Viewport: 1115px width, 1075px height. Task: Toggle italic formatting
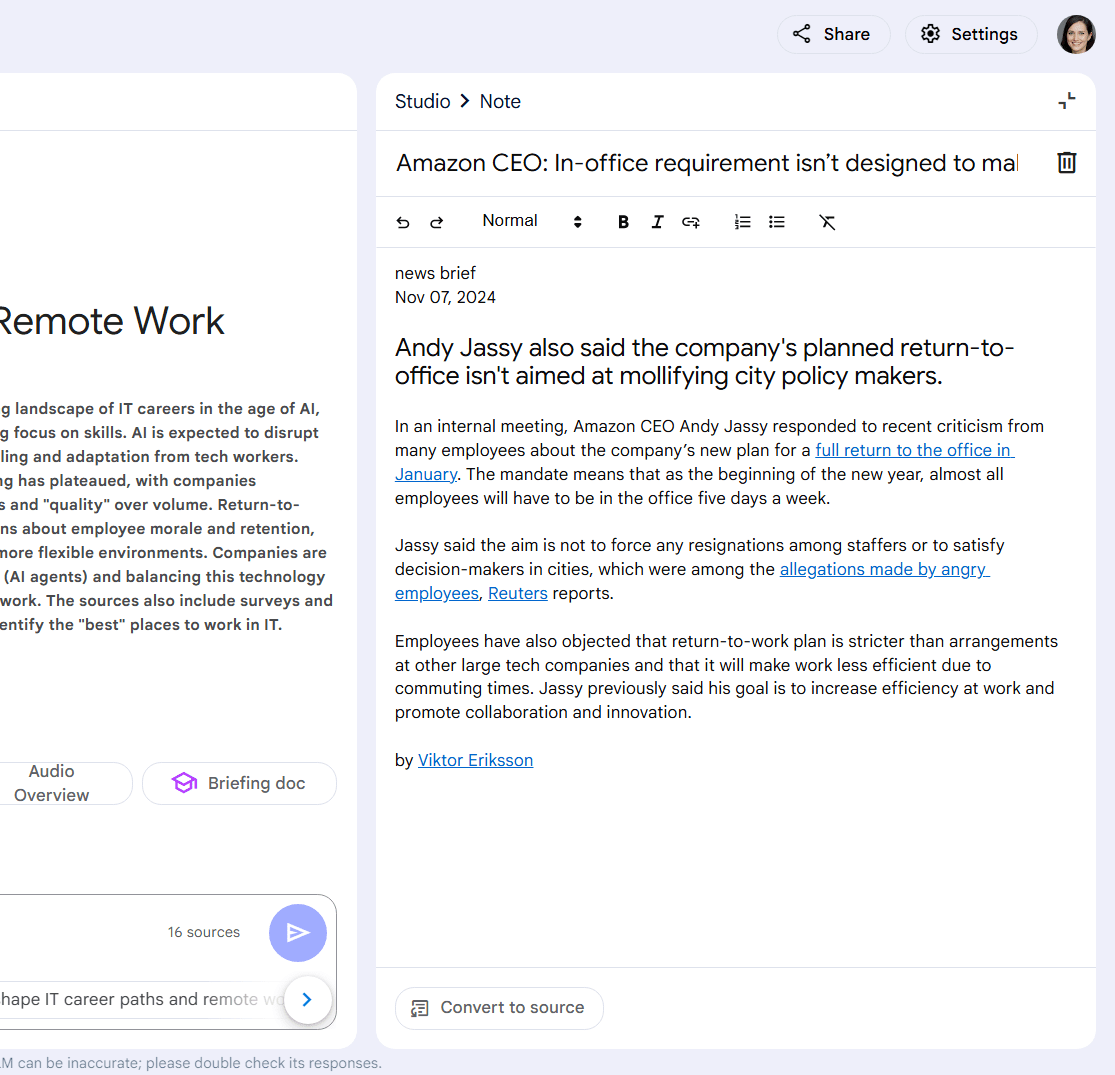[657, 222]
